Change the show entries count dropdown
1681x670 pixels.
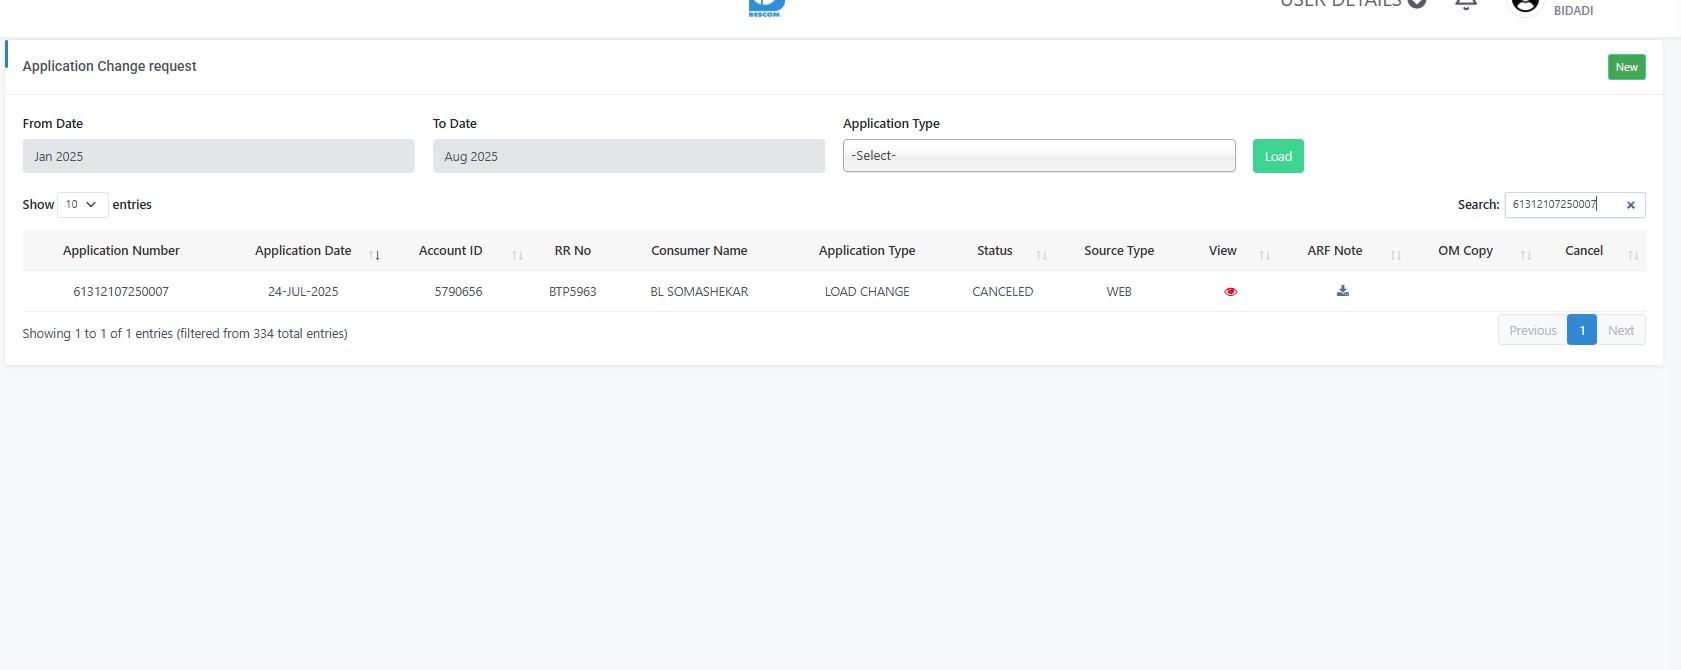tap(82, 205)
